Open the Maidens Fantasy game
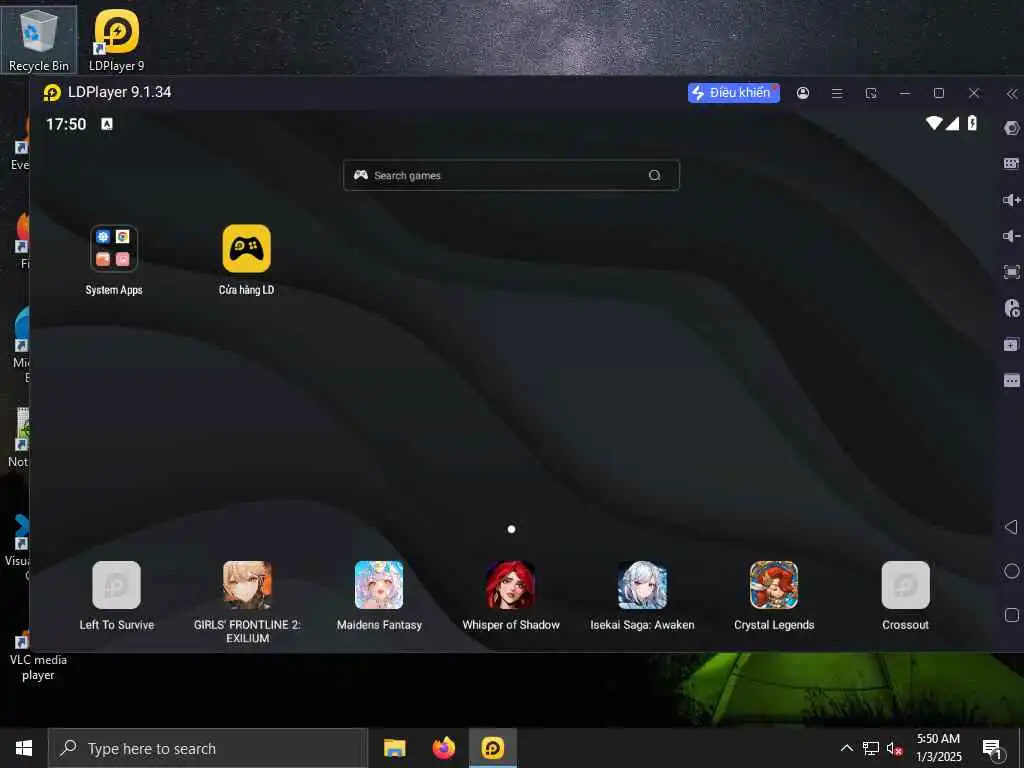The width and height of the screenshot is (1024, 768). tap(379, 596)
